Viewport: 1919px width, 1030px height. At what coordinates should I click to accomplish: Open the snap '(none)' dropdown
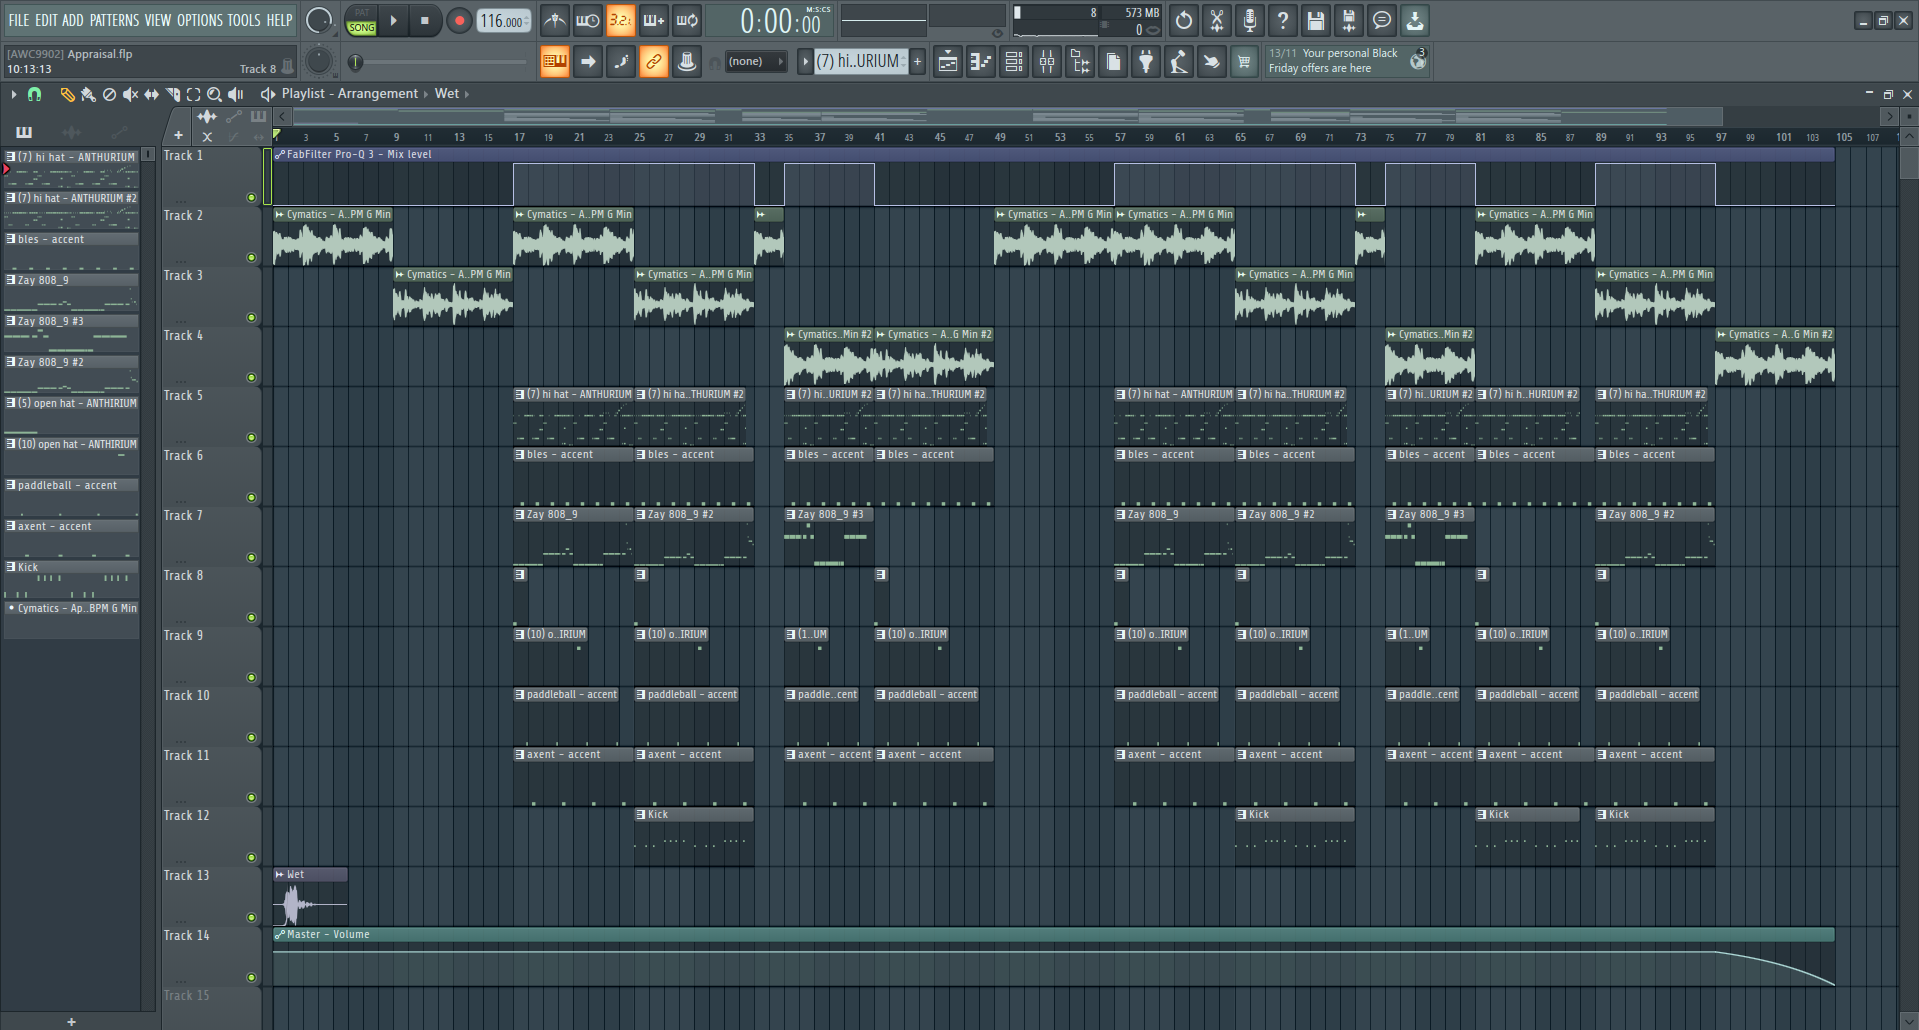[755, 62]
